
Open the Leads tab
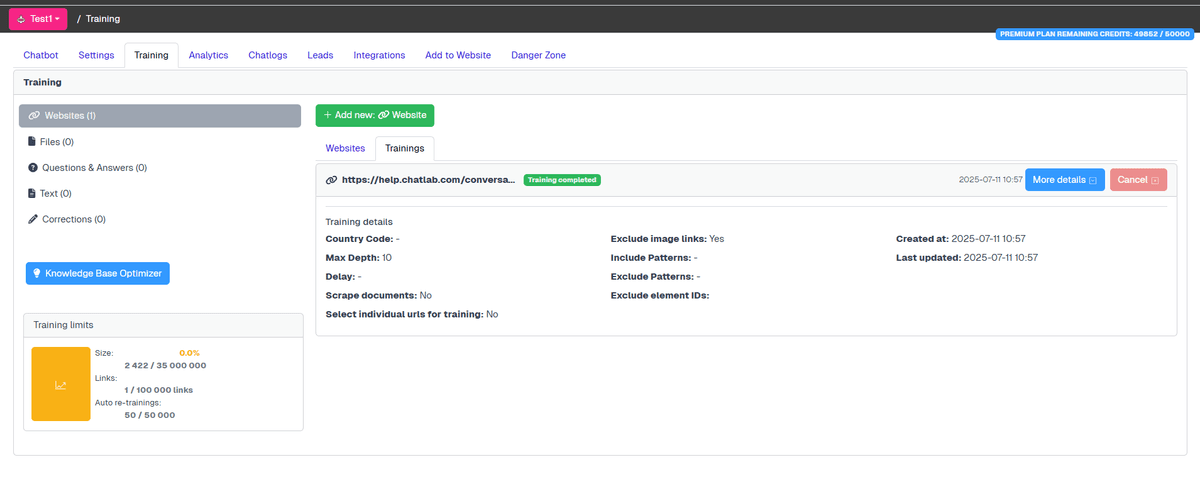tap(320, 56)
